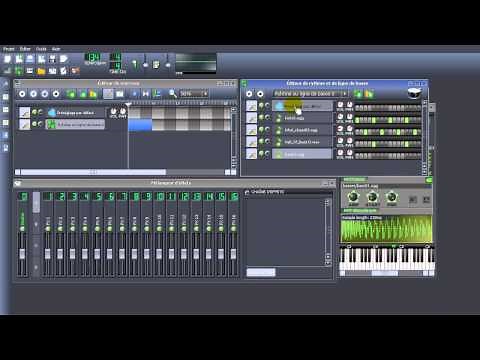The height and width of the screenshot is (360, 480).
Task: Show the Project Notes toolbar icon
Action: [64, 71]
